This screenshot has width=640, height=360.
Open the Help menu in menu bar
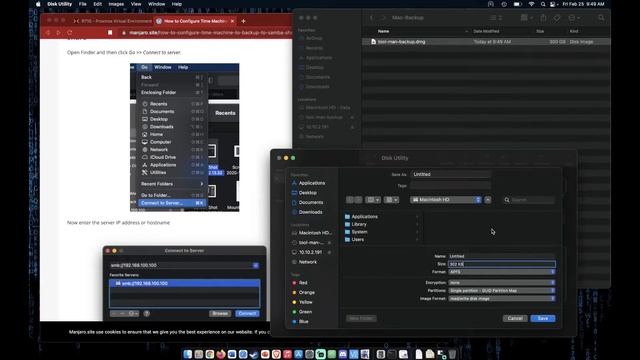177,4
